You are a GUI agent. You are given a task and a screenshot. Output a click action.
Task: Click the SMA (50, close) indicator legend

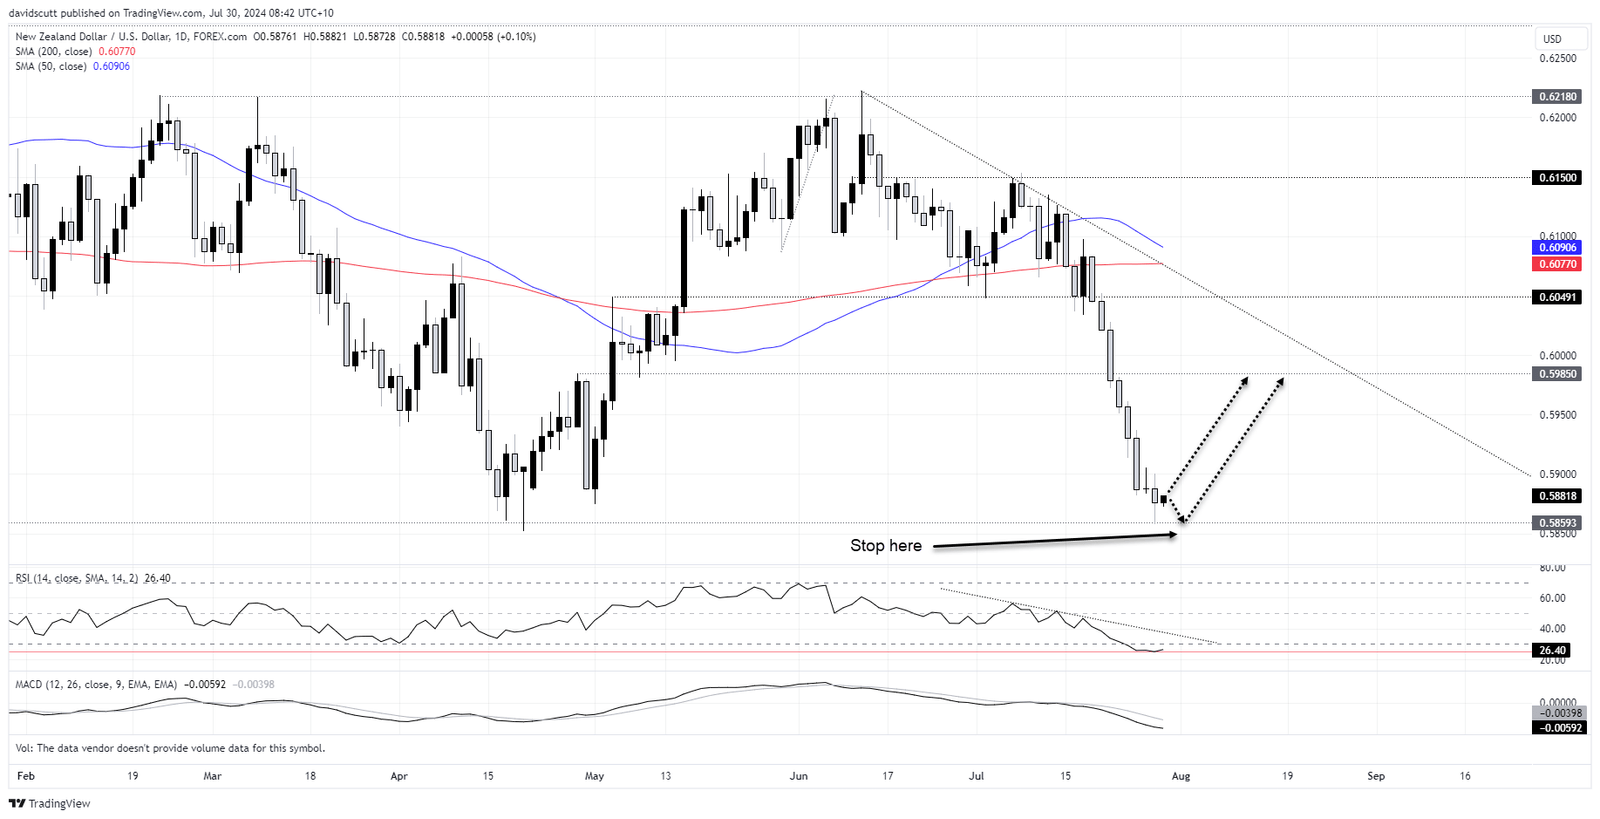[72, 66]
